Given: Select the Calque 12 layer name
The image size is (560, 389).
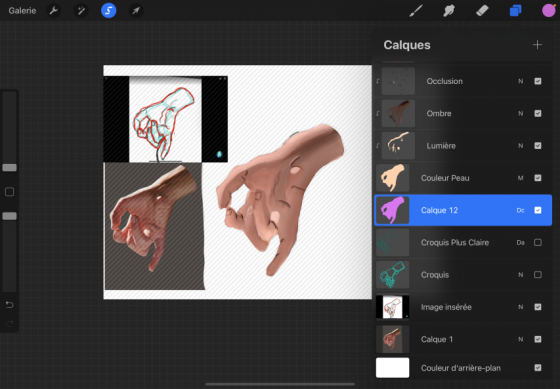Looking at the screenshot, I should (x=439, y=210).
